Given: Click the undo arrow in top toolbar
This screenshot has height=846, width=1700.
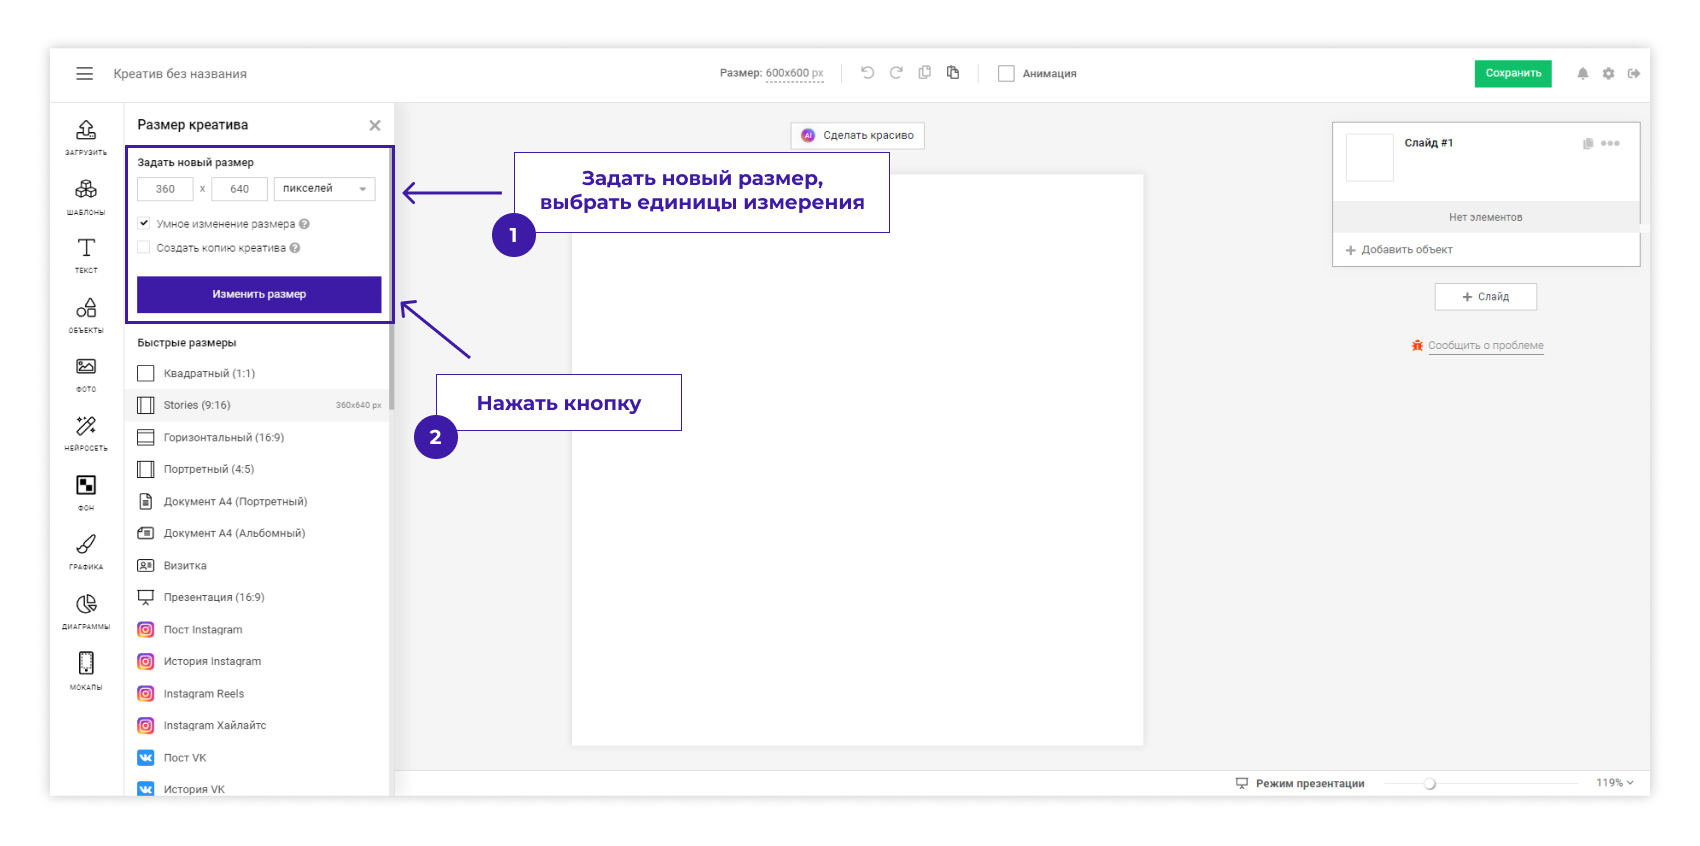Looking at the screenshot, I should [x=867, y=73].
